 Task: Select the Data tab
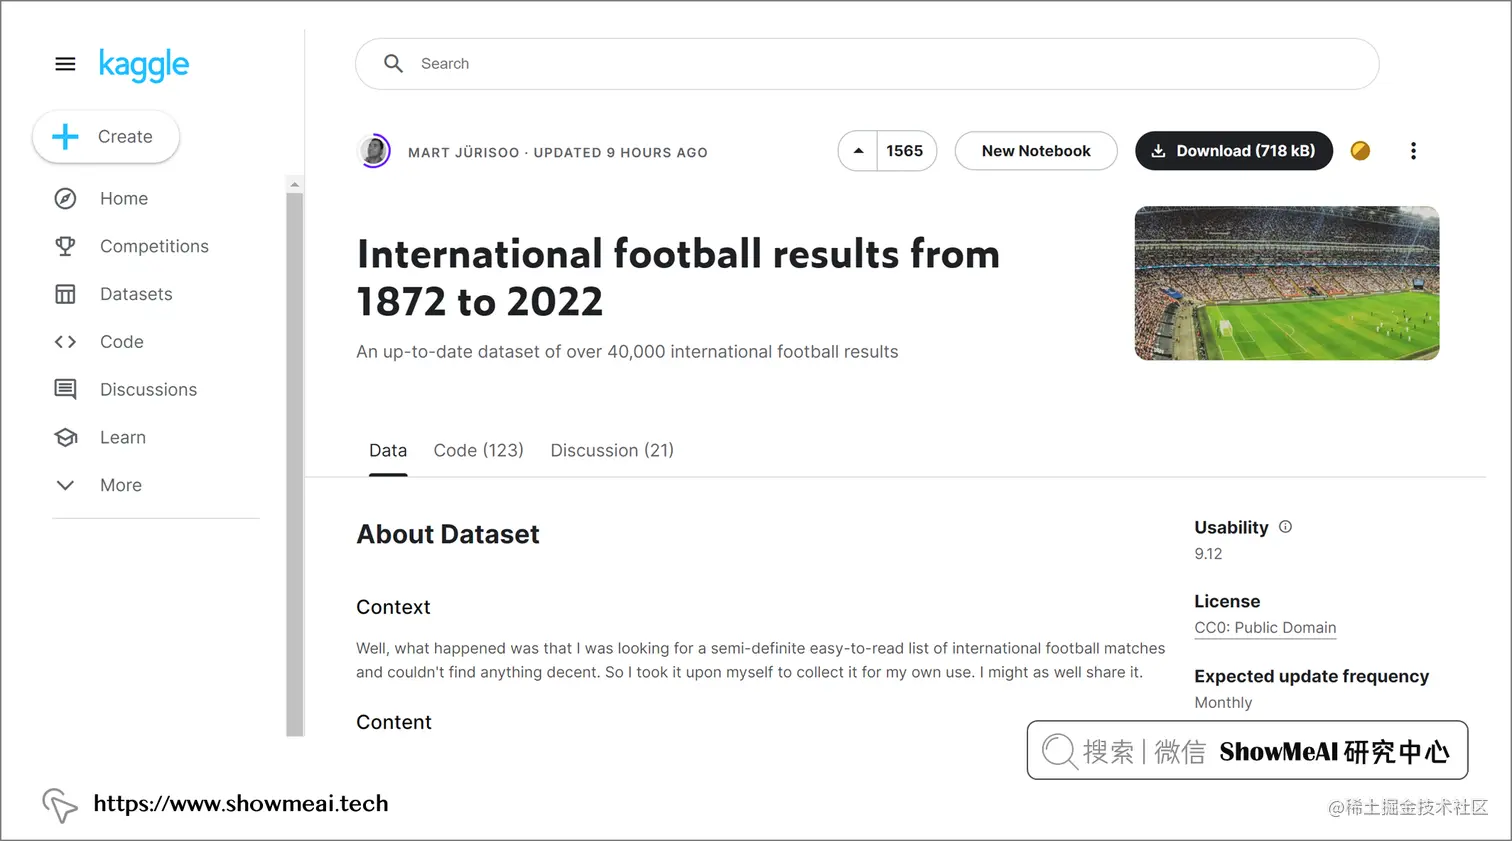[388, 451]
